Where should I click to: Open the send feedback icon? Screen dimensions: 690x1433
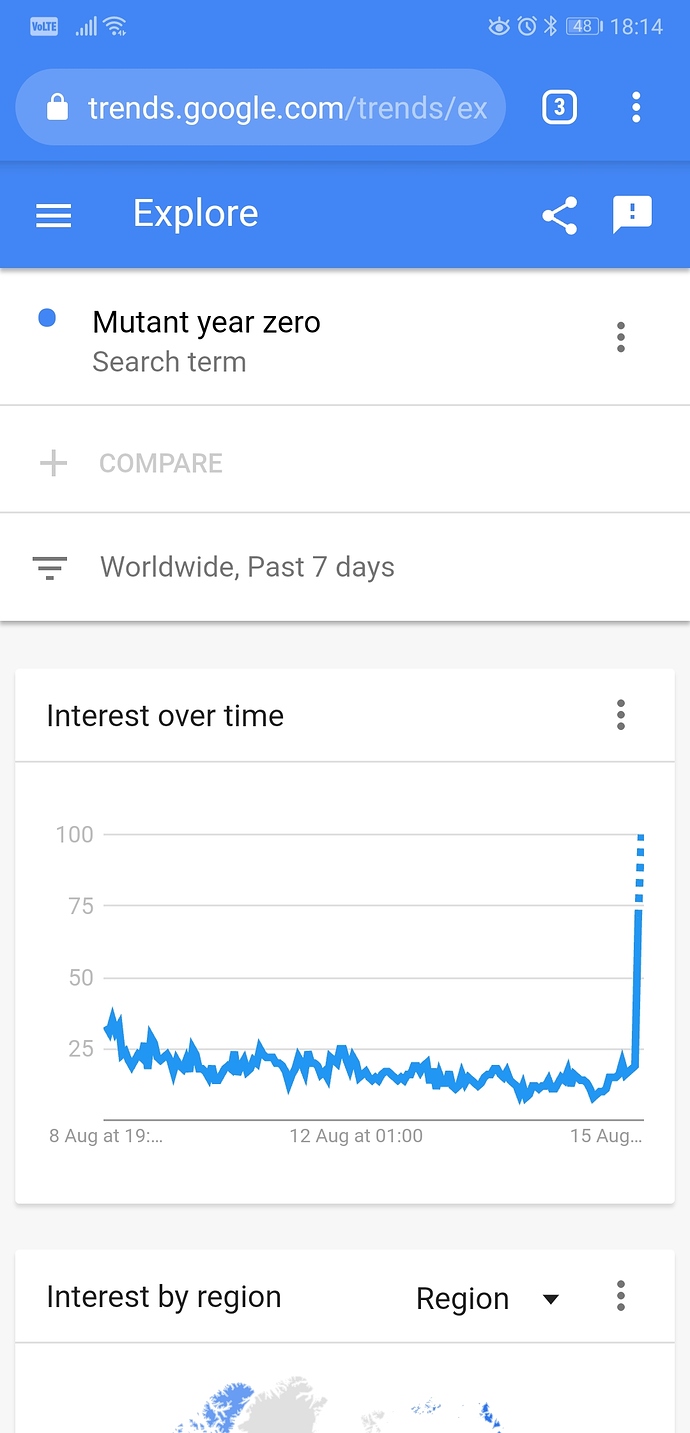pyautogui.click(x=632, y=215)
